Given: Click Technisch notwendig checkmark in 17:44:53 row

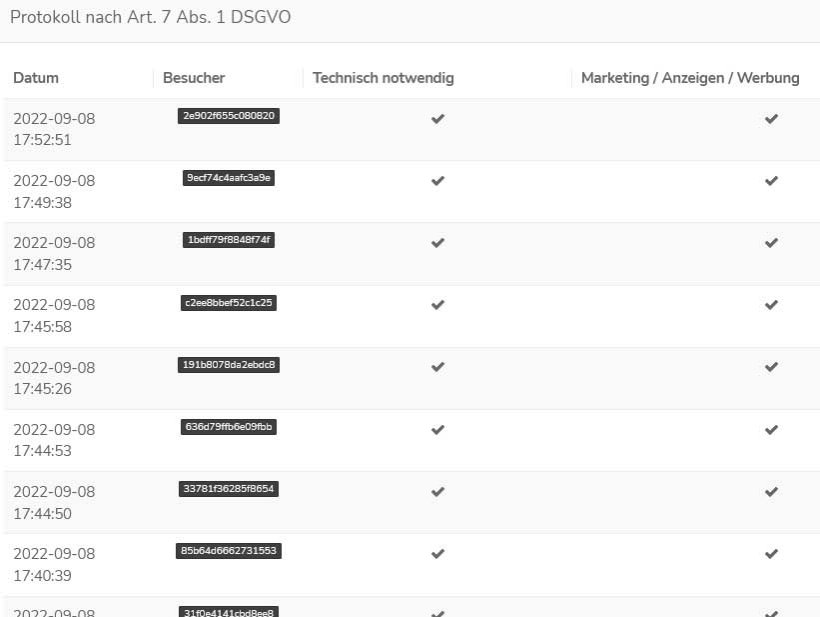Looking at the screenshot, I should pos(437,430).
